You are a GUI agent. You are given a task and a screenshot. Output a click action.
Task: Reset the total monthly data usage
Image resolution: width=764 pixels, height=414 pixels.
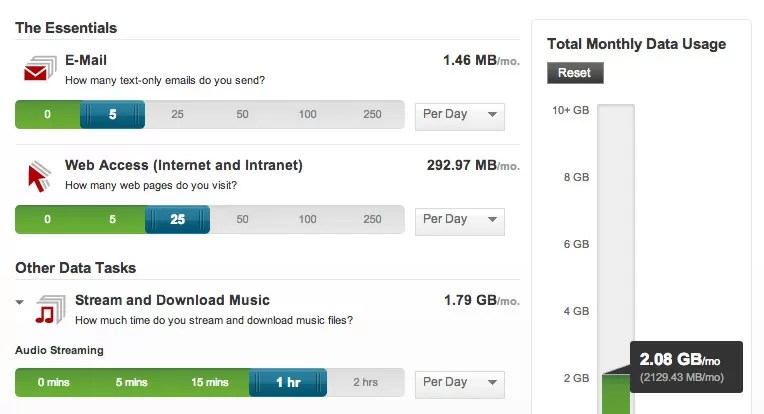coord(575,73)
